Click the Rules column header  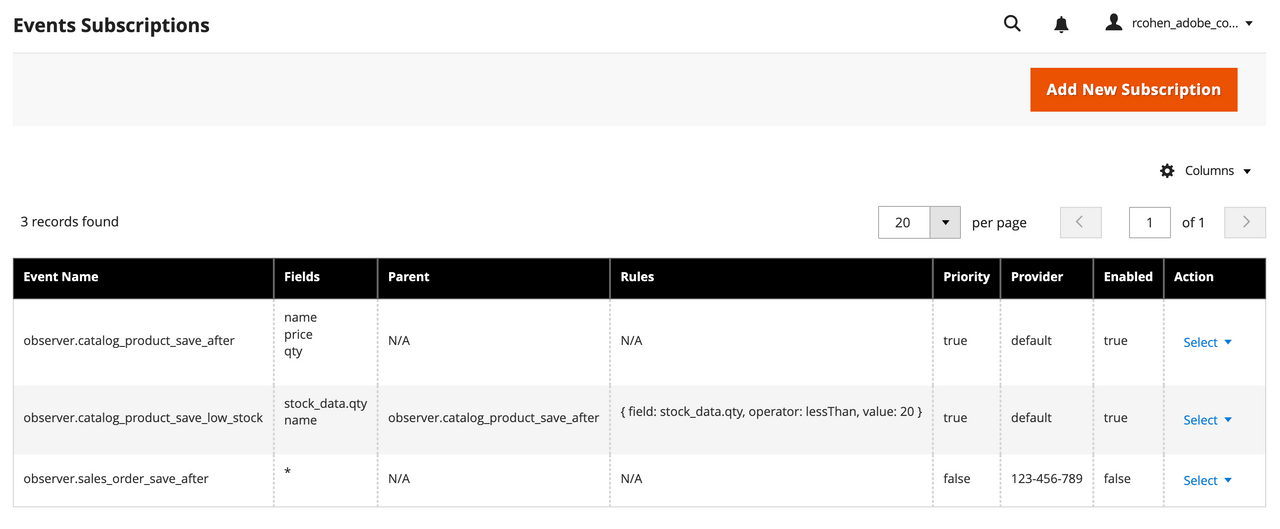(637, 277)
